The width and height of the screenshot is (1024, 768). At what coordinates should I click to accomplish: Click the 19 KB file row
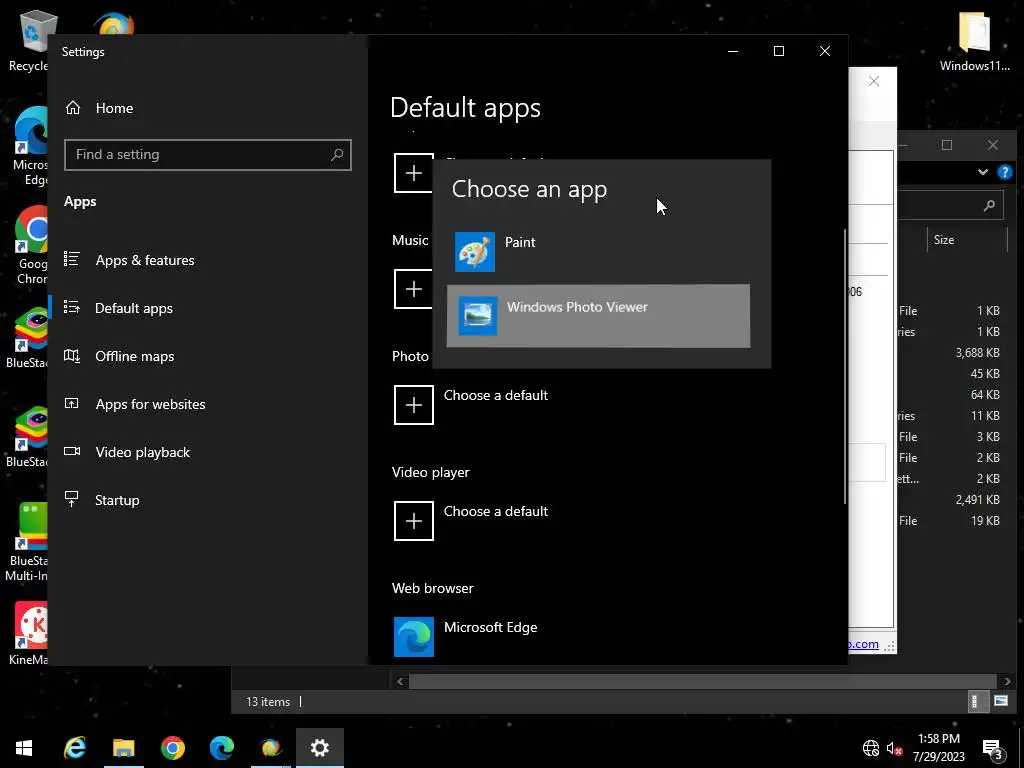pos(950,520)
